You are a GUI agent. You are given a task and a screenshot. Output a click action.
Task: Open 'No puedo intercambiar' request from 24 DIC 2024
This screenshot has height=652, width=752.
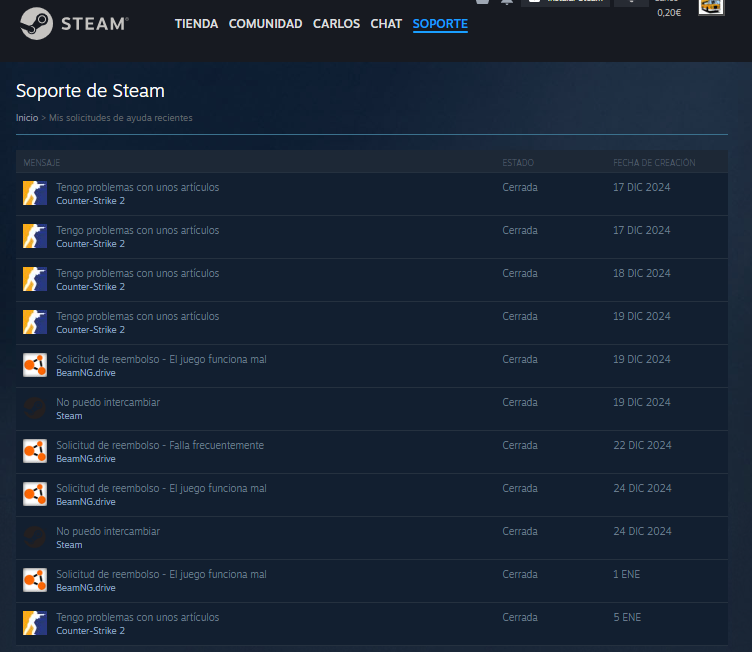point(108,531)
